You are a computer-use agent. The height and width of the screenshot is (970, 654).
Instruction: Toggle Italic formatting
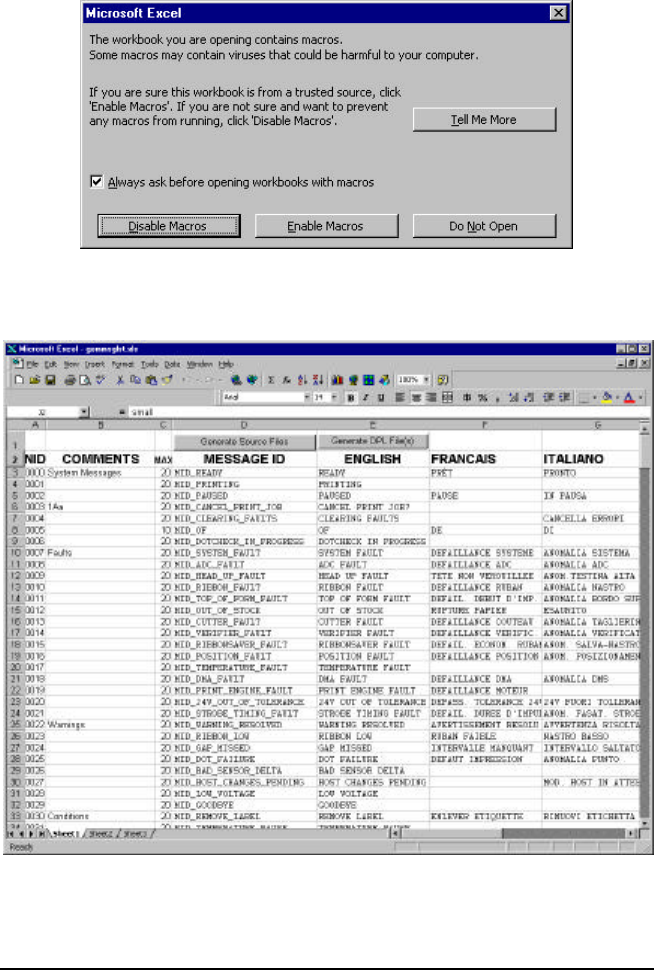point(366,397)
